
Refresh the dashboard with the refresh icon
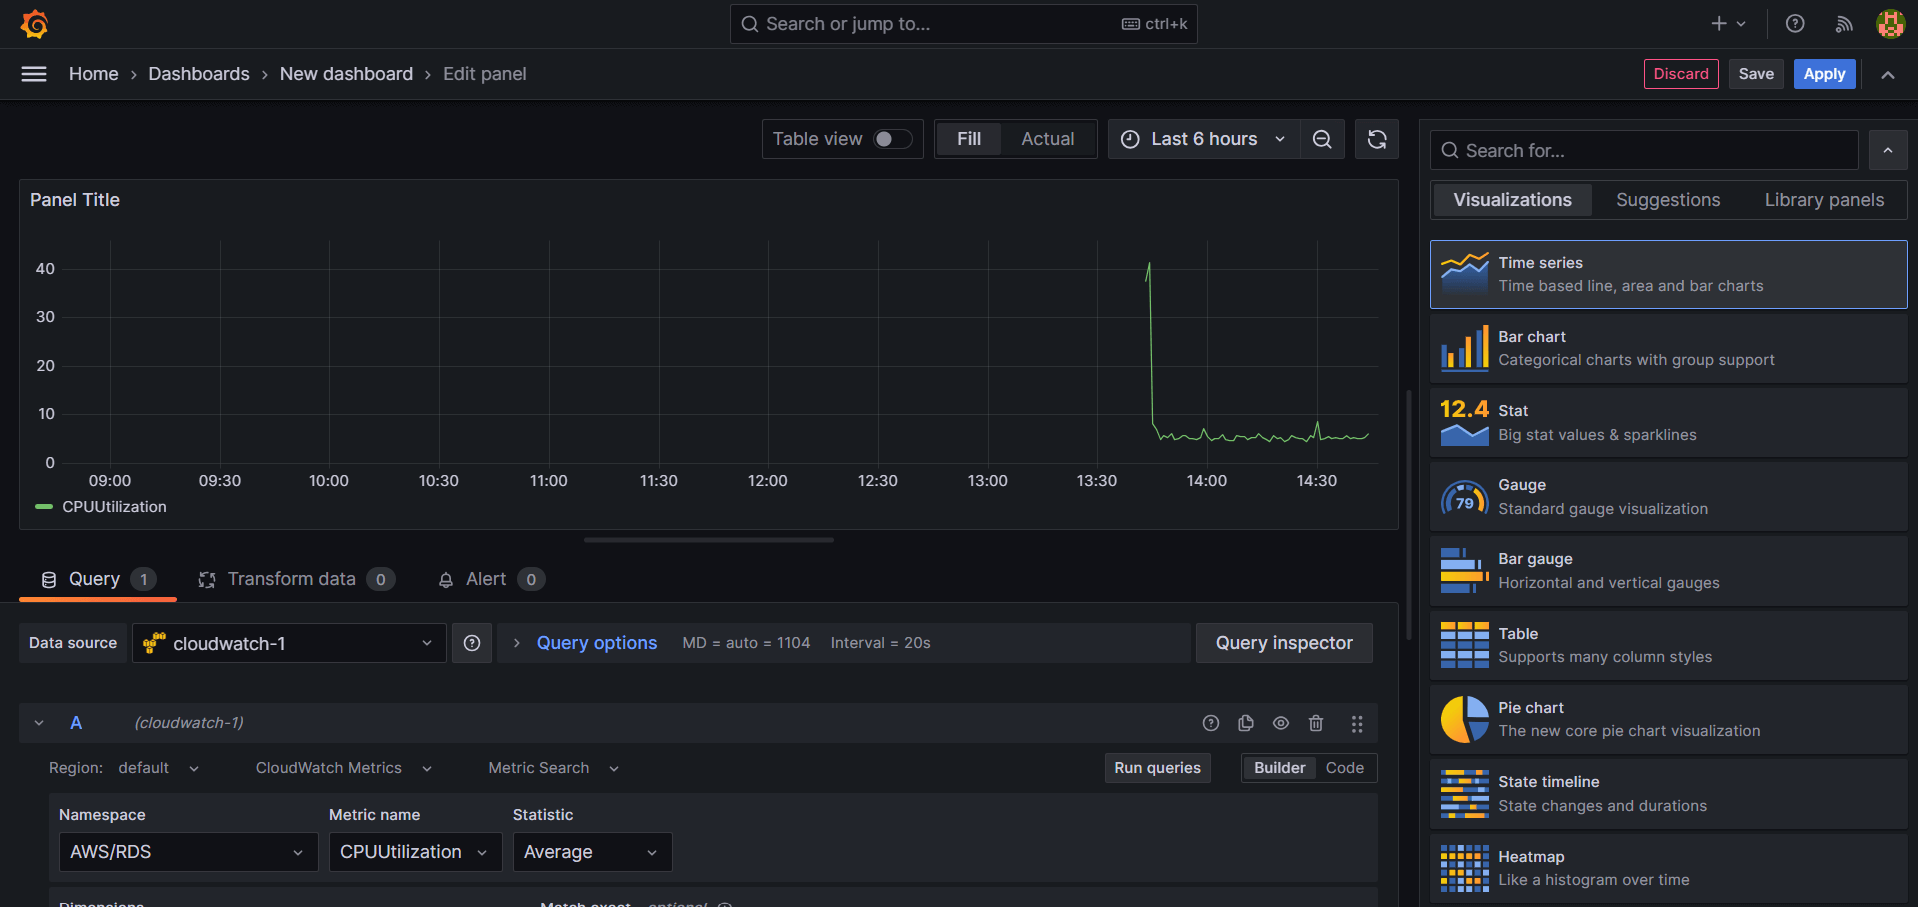click(x=1376, y=139)
